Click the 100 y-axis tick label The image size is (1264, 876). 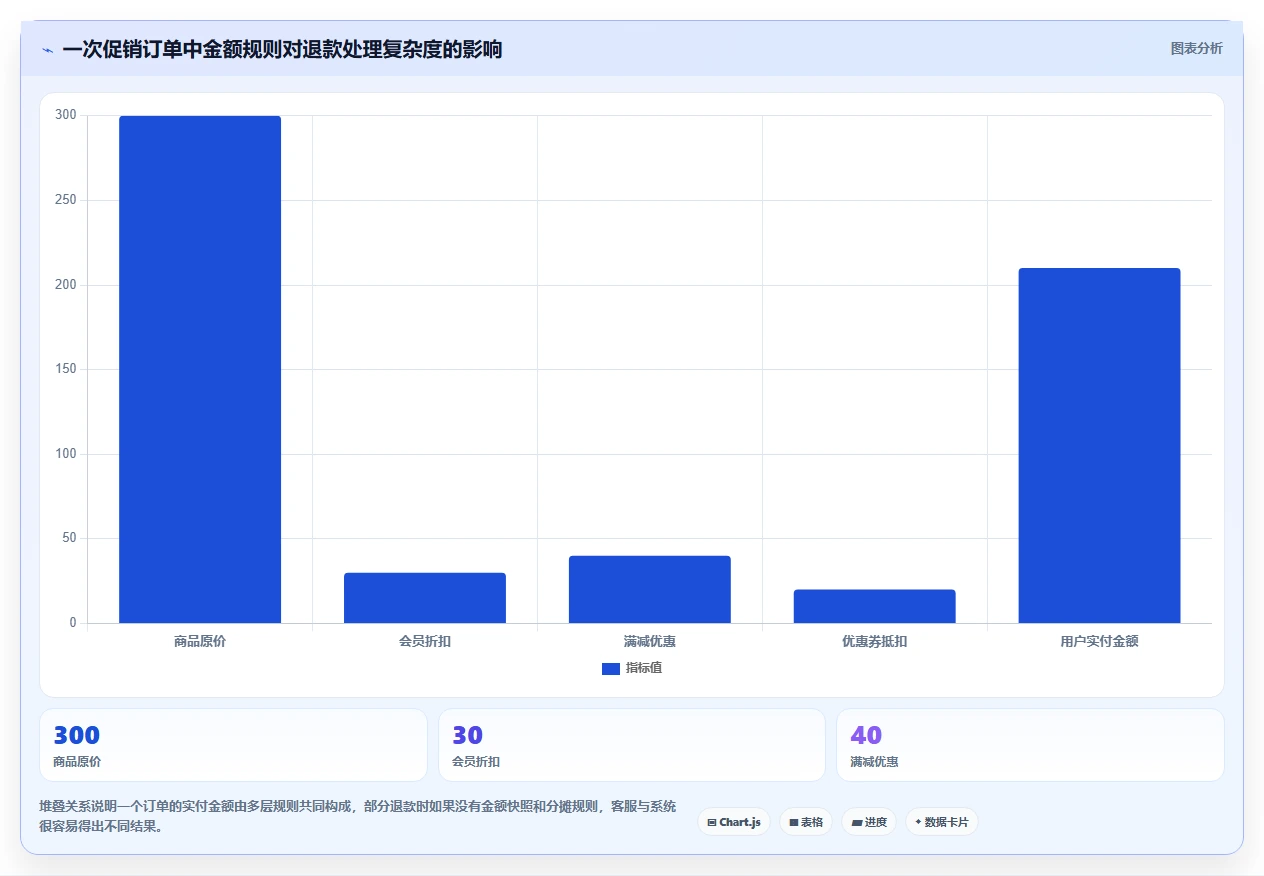(66, 454)
